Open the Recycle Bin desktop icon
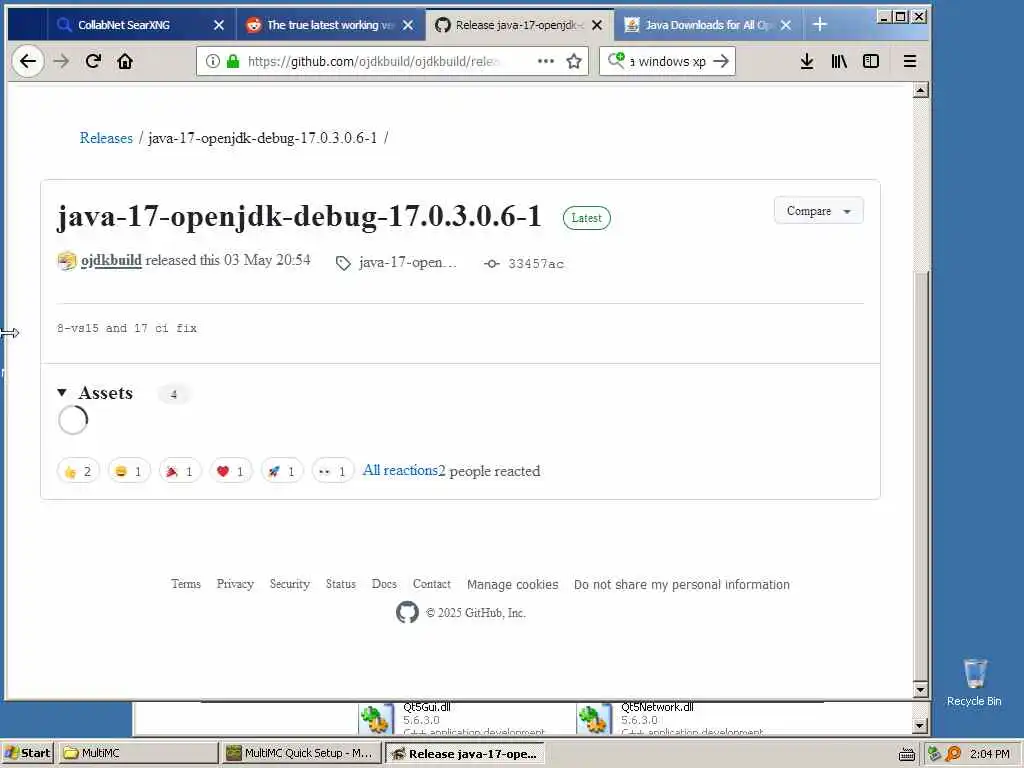The width and height of the screenshot is (1024, 768). tap(974, 682)
